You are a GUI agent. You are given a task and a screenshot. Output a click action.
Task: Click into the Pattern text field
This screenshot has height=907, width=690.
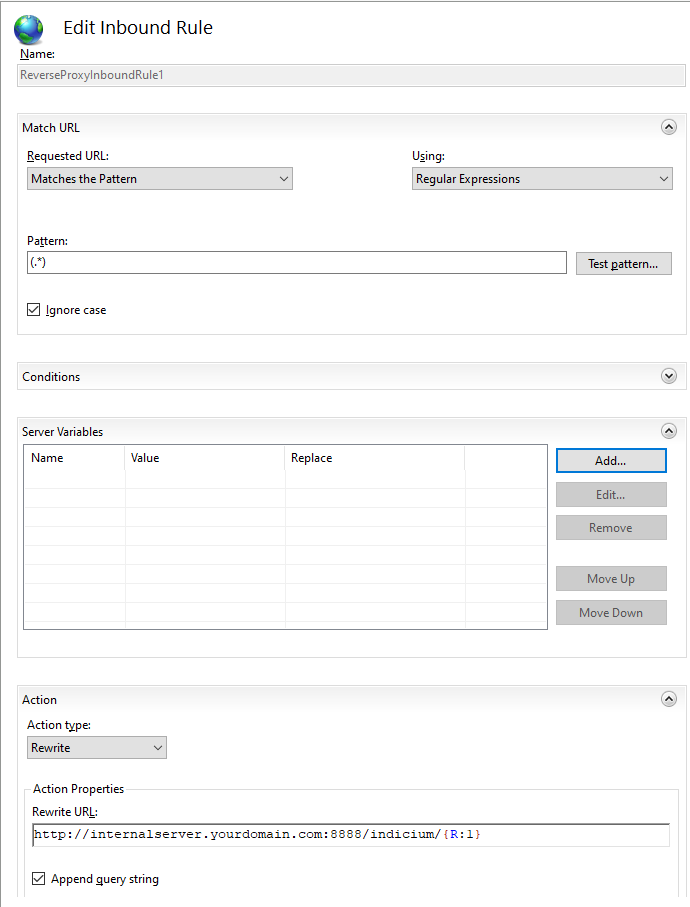[296, 263]
